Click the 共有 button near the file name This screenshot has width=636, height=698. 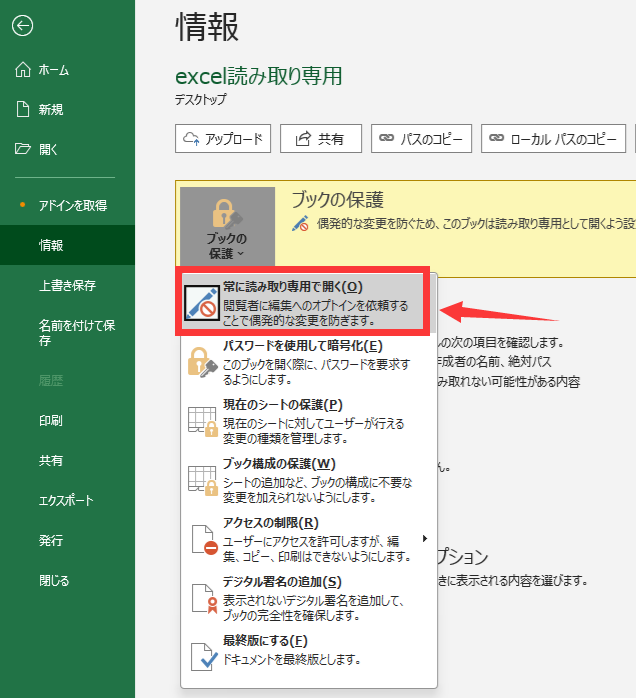(x=321, y=139)
